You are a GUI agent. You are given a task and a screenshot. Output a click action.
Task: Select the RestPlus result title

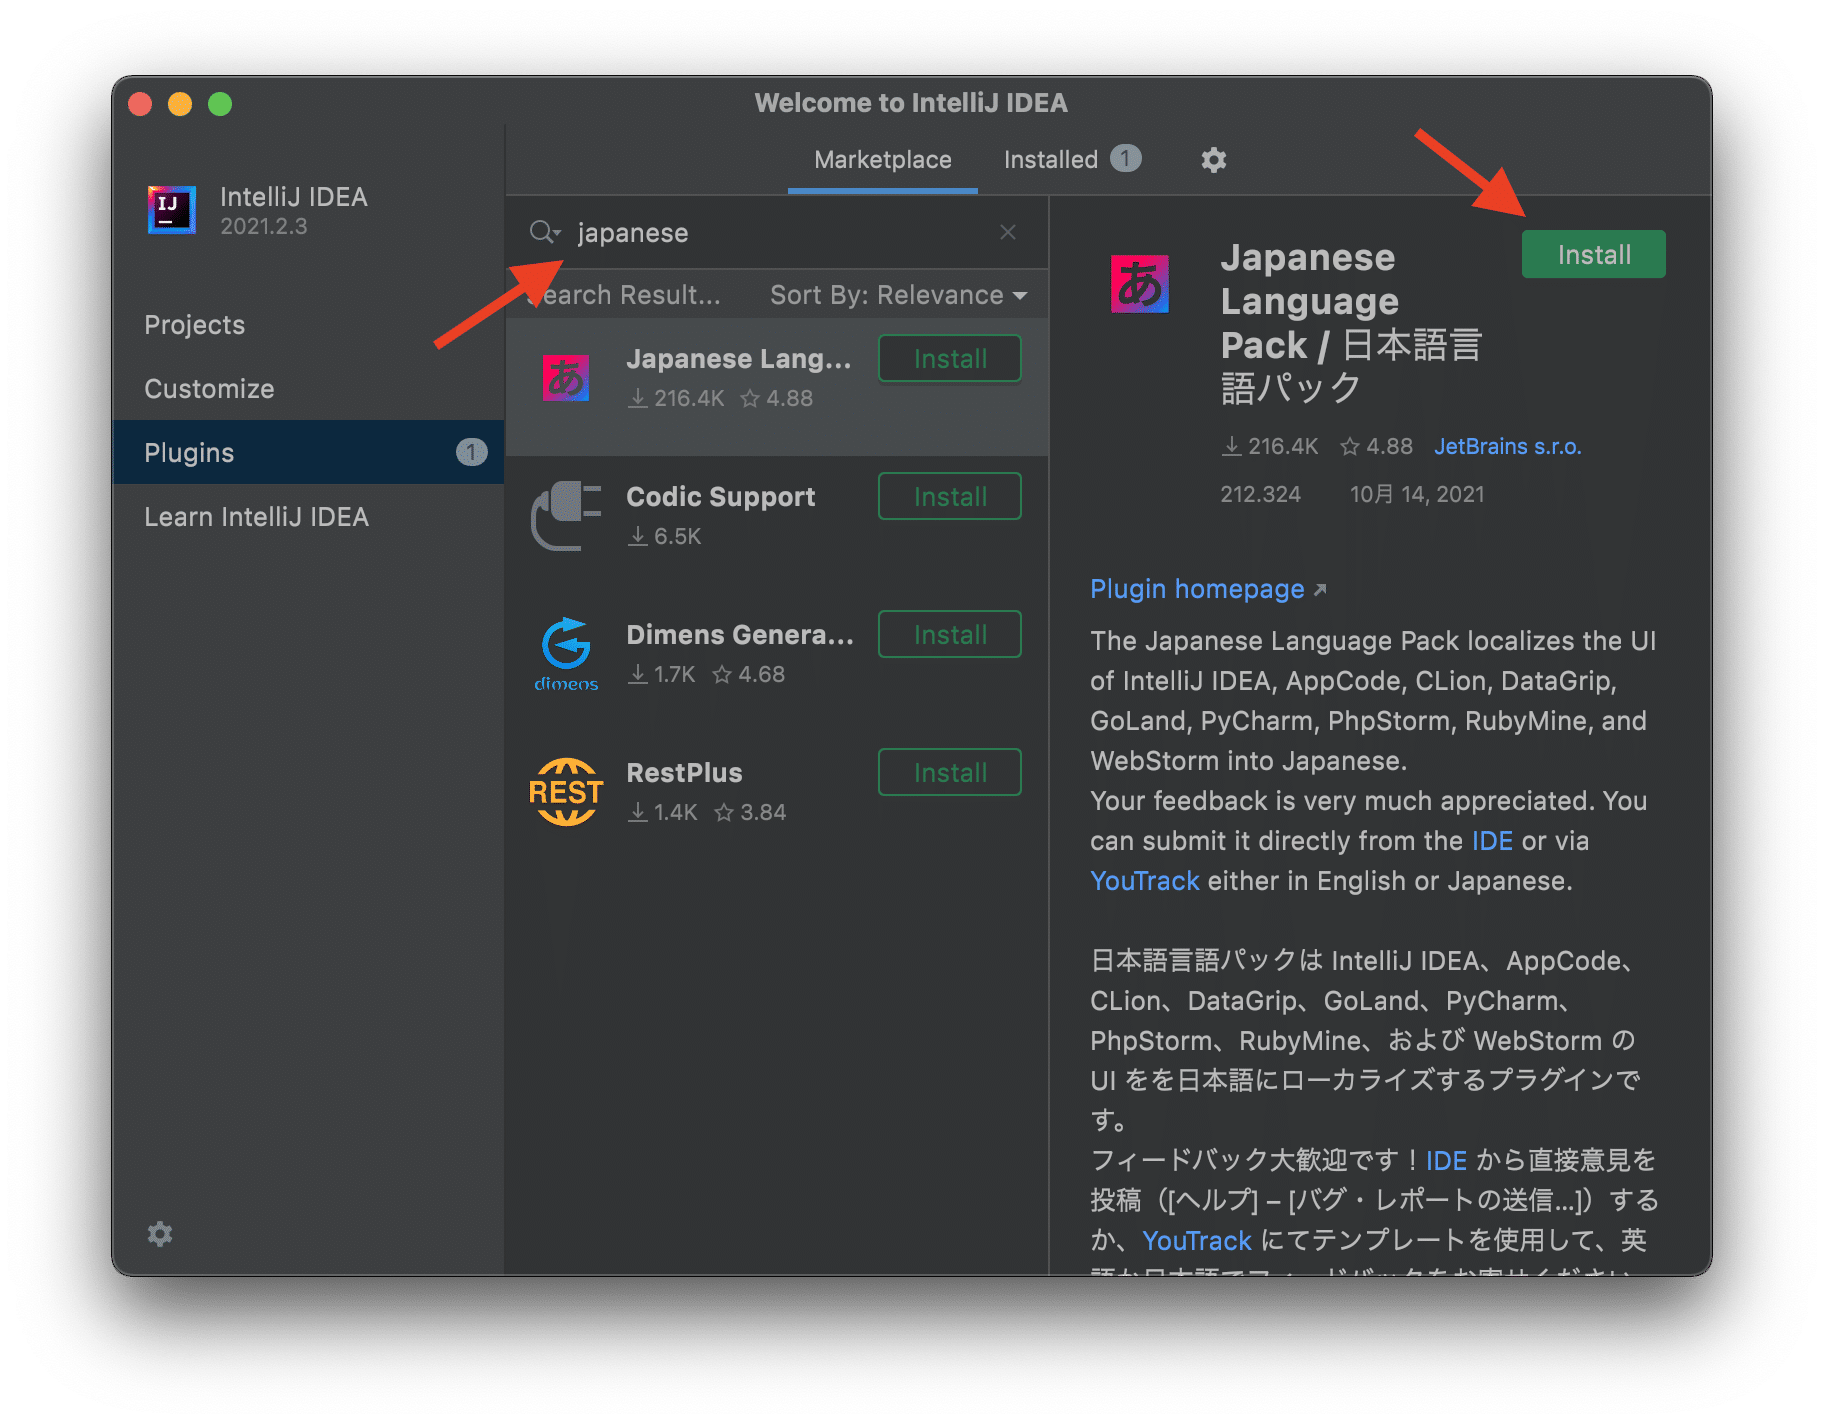pyautogui.click(x=684, y=773)
